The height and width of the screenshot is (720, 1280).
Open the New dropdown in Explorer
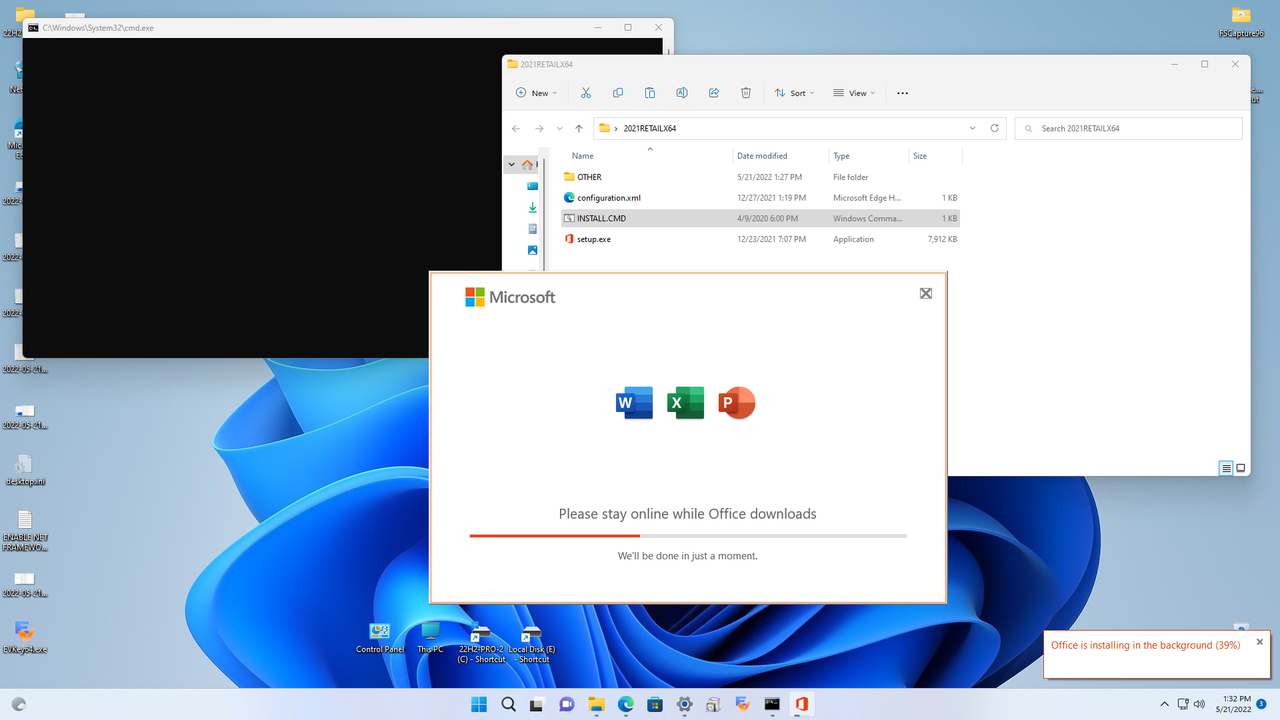click(x=537, y=93)
